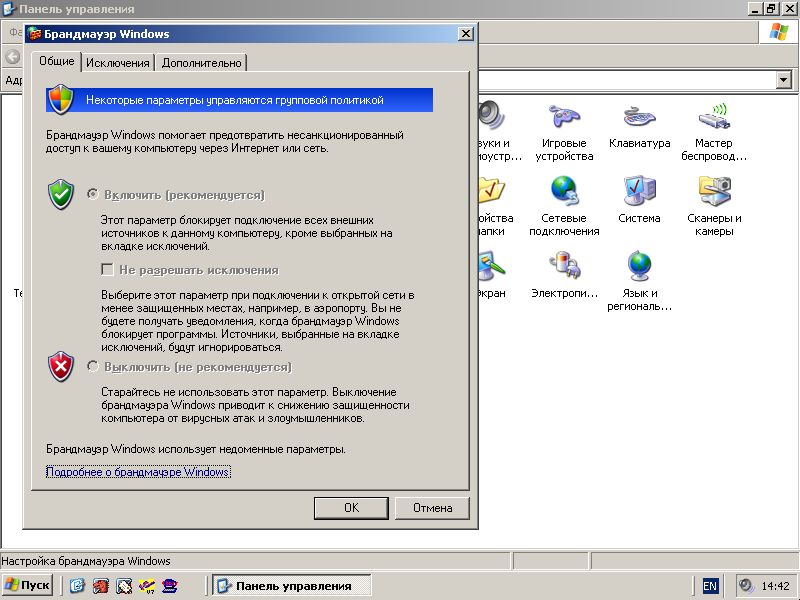The height and width of the screenshot is (600, 800).
Task: Click the green shield icon beside Включить
Action: pyautogui.click(x=61, y=194)
